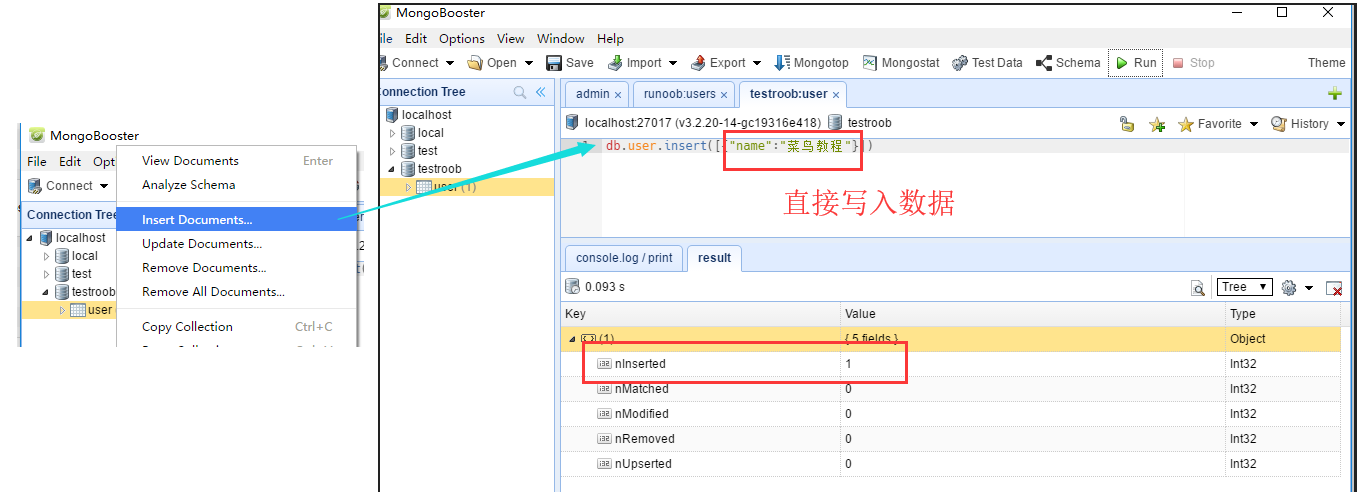The height and width of the screenshot is (500, 1359).
Task: Click the Save toolbar button
Action: 570,62
